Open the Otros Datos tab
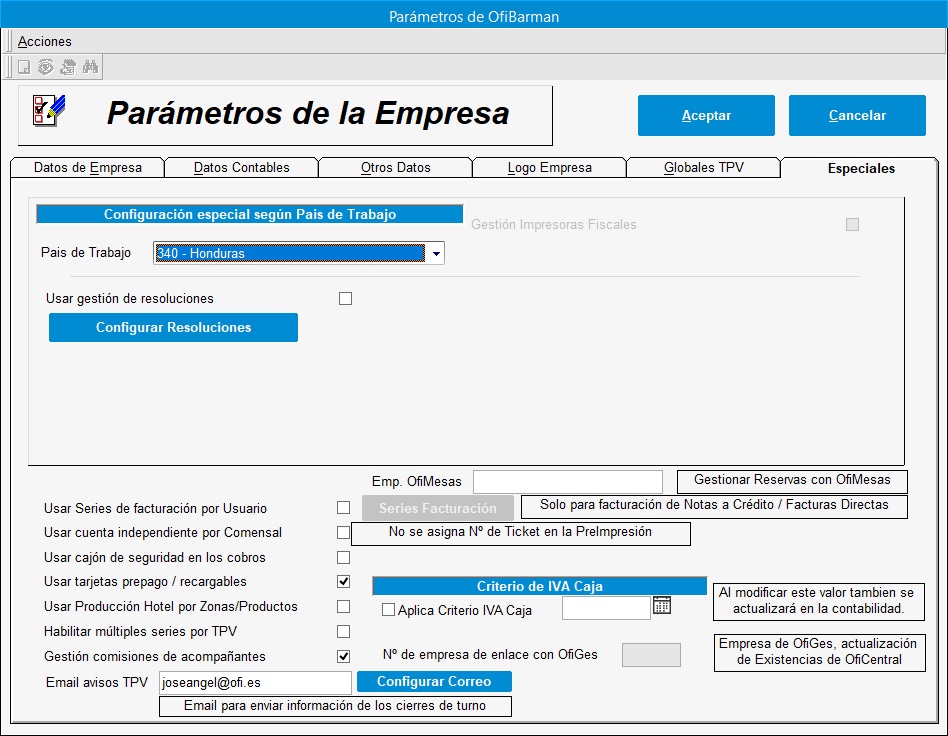 [x=395, y=168]
